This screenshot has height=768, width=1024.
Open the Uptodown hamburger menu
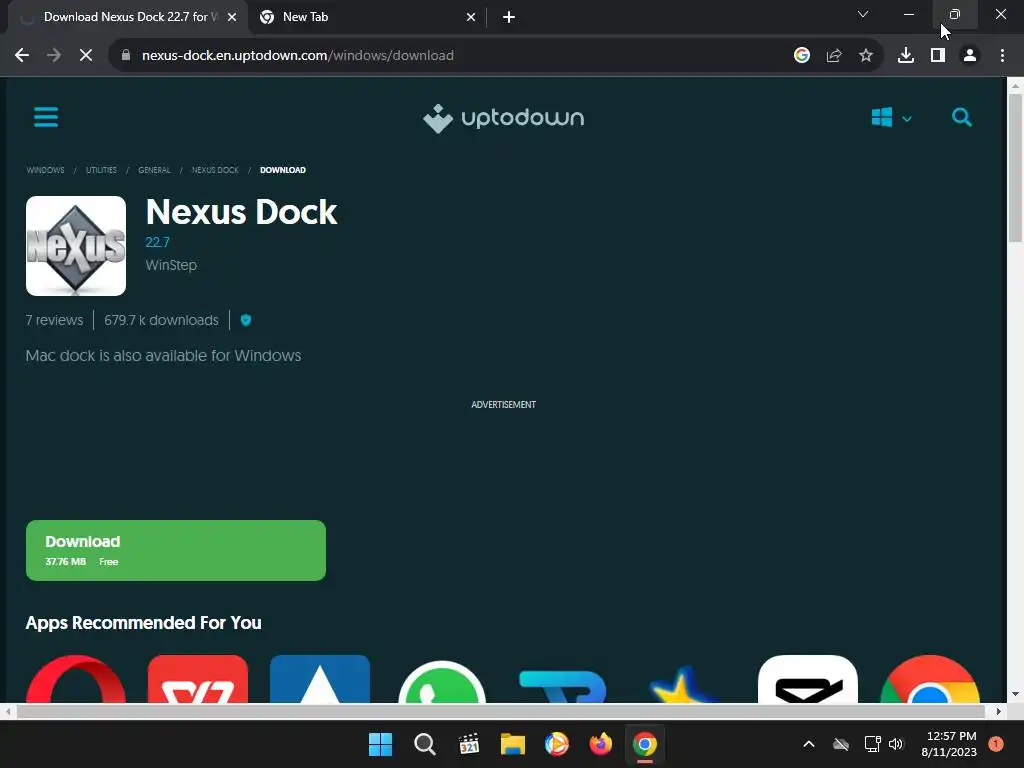(x=46, y=118)
